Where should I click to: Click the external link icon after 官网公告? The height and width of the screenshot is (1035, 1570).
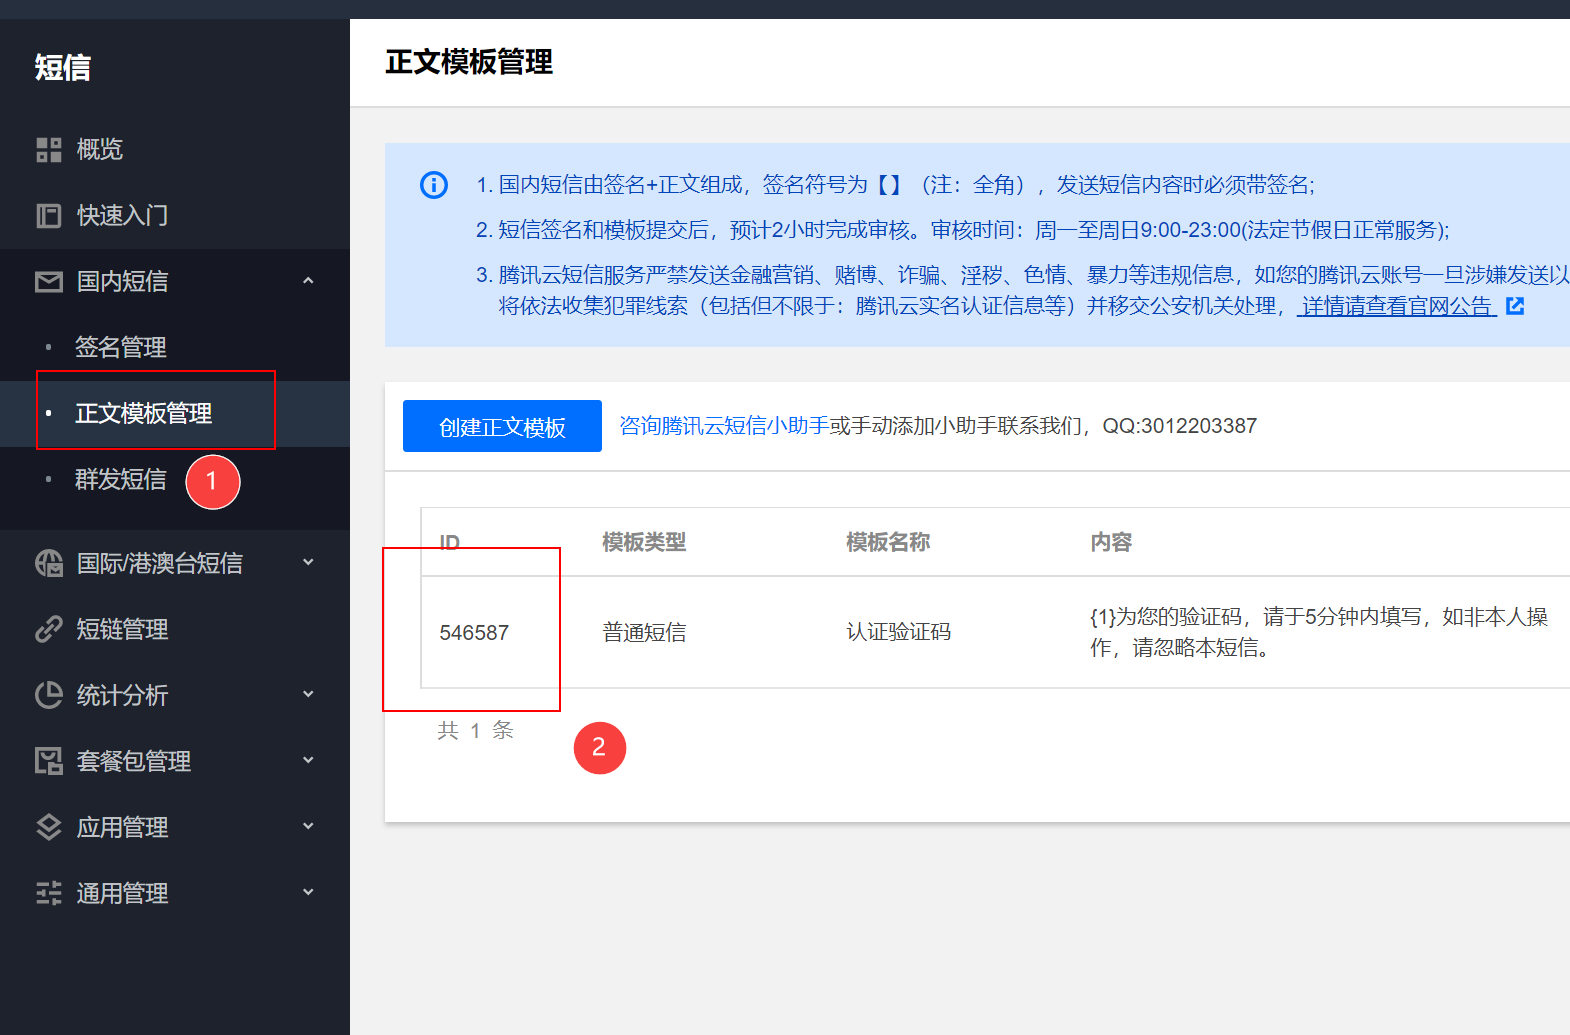click(x=1515, y=306)
